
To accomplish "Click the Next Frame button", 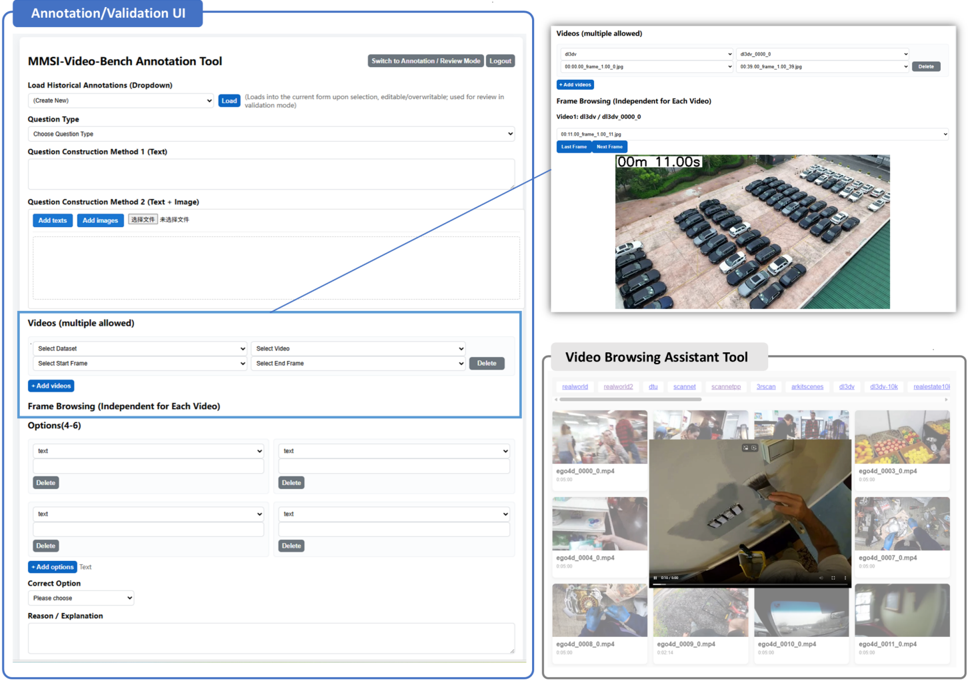I will pos(609,147).
